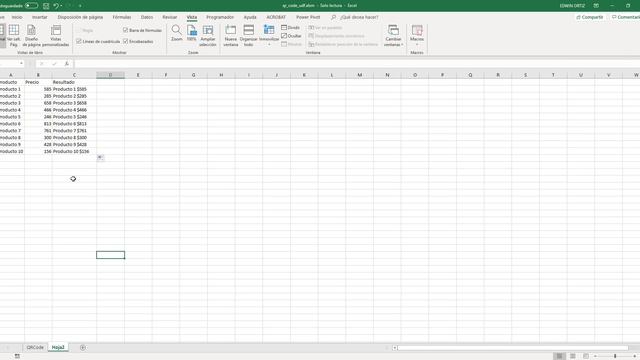Uncheck Encabezados checkbox
Screen dimensions: 640x360
pos(125,41)
